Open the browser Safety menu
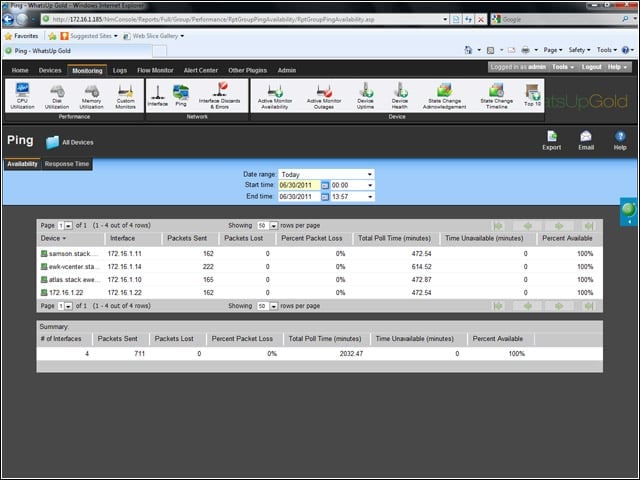The image size is (640, 480). pos(579,50)
